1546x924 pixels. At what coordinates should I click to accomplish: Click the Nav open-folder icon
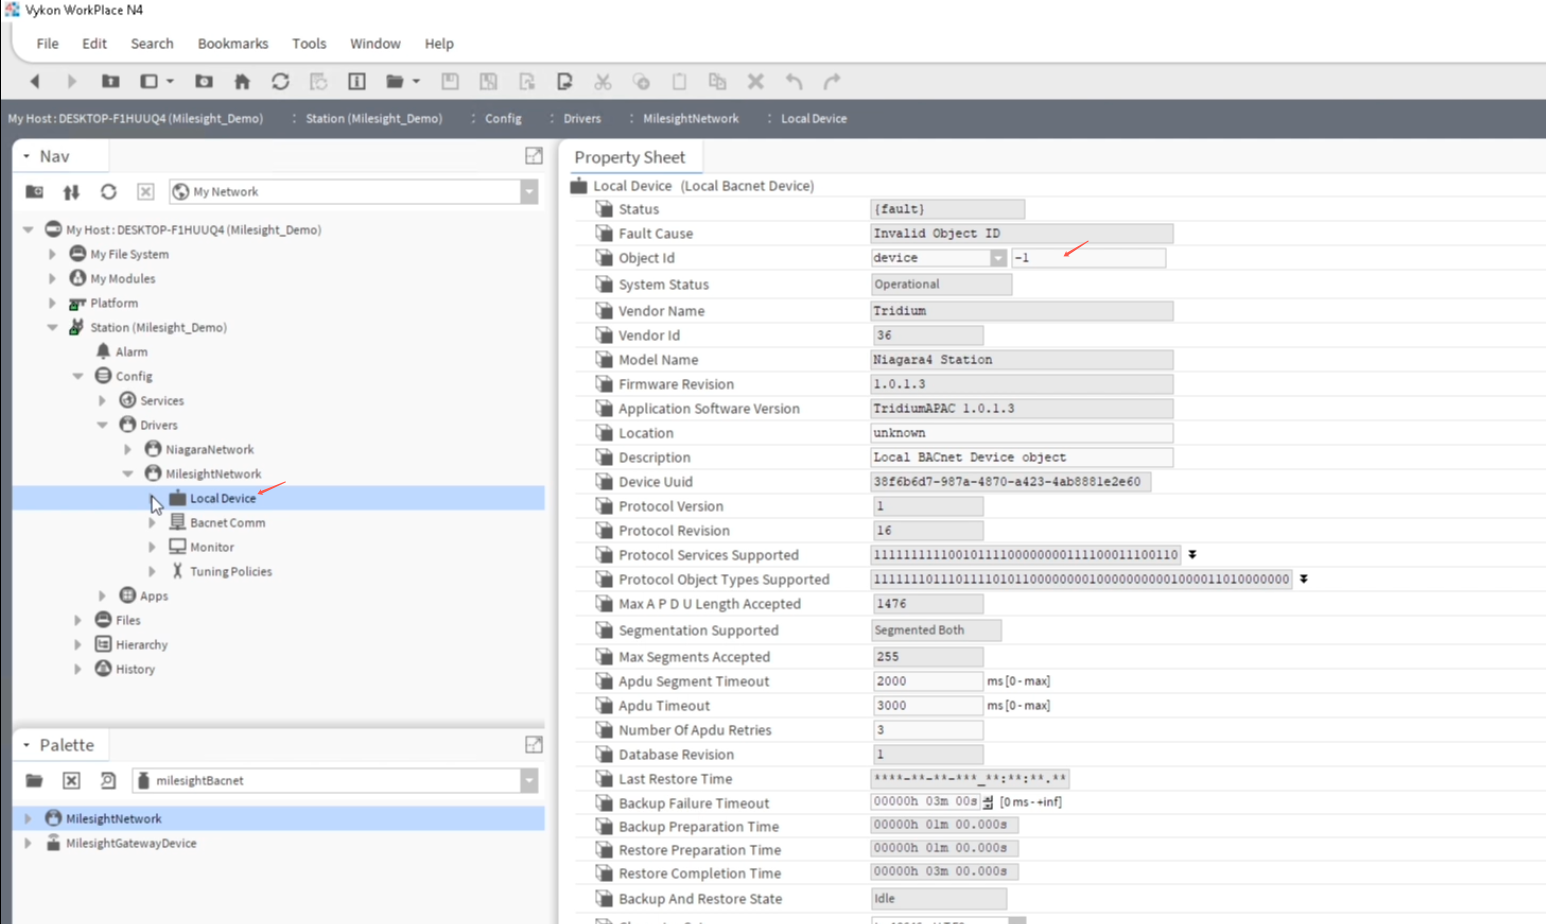tap(34, 192)
